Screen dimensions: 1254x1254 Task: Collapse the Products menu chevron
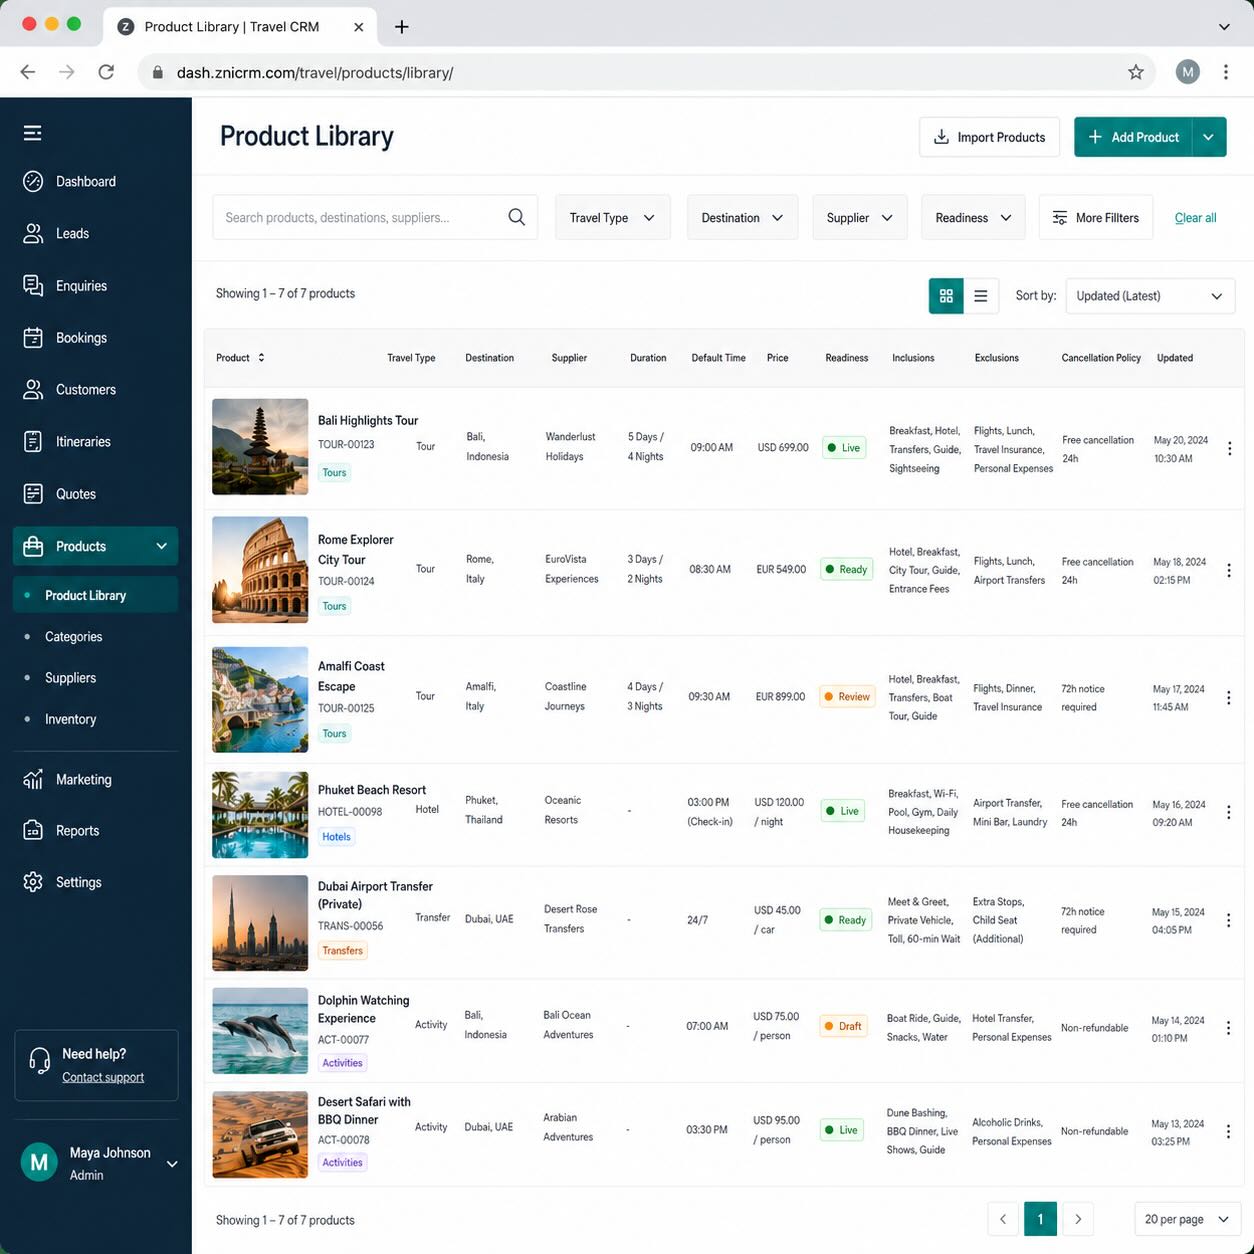(x=162, y=546)
